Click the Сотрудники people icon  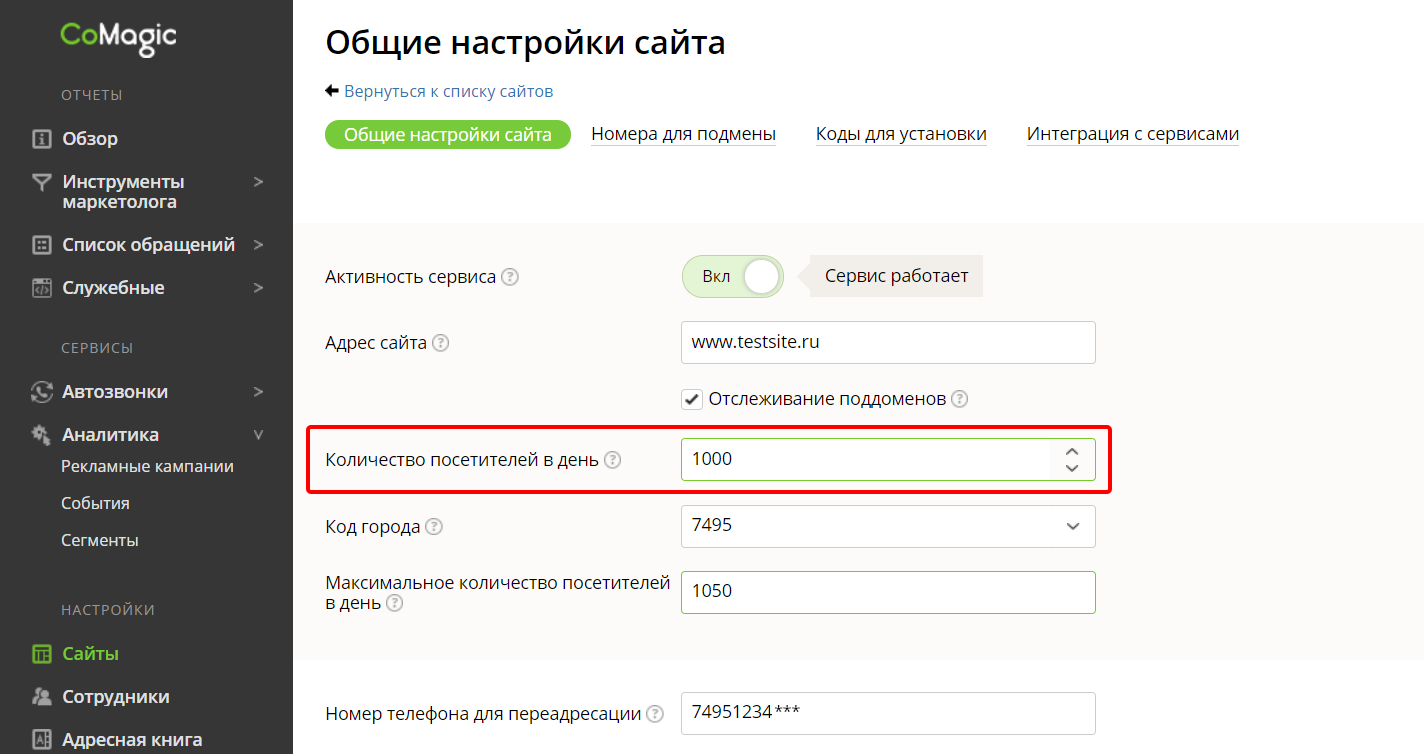point(41,697)
